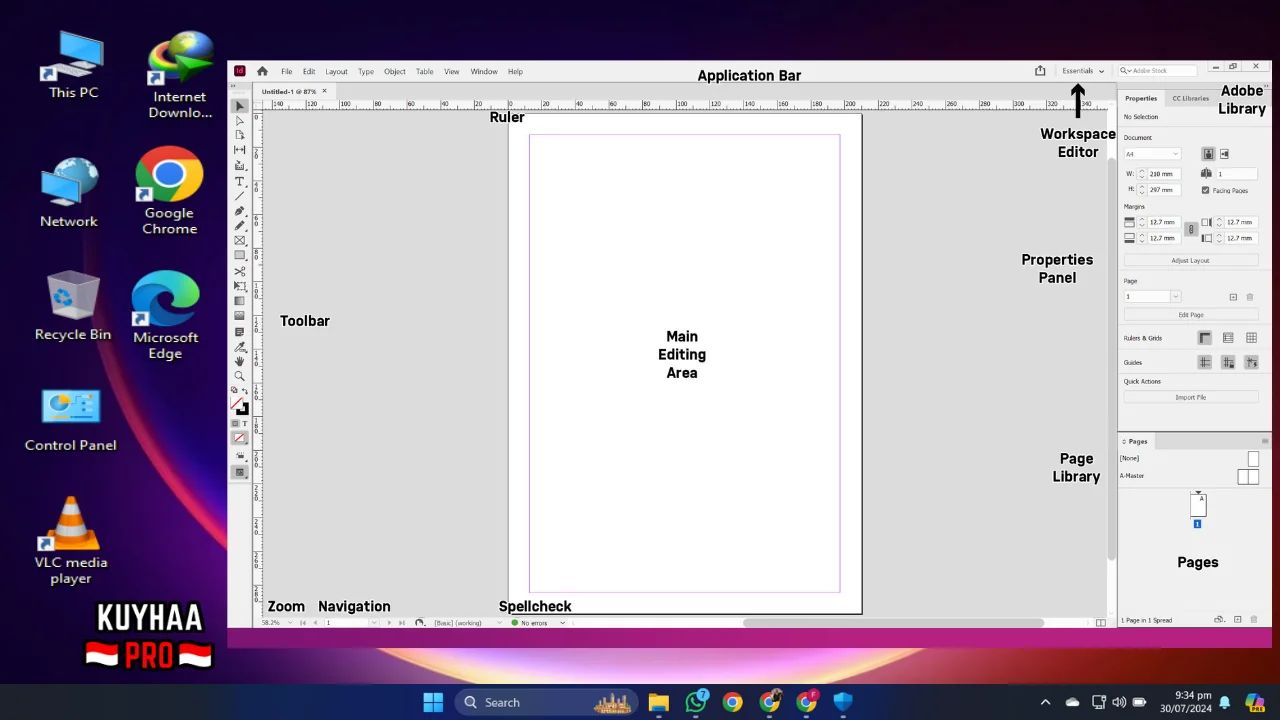Open the Essentials workspace dropdown
Viewport: 1280px width, 720px height.
(1083, 71)
